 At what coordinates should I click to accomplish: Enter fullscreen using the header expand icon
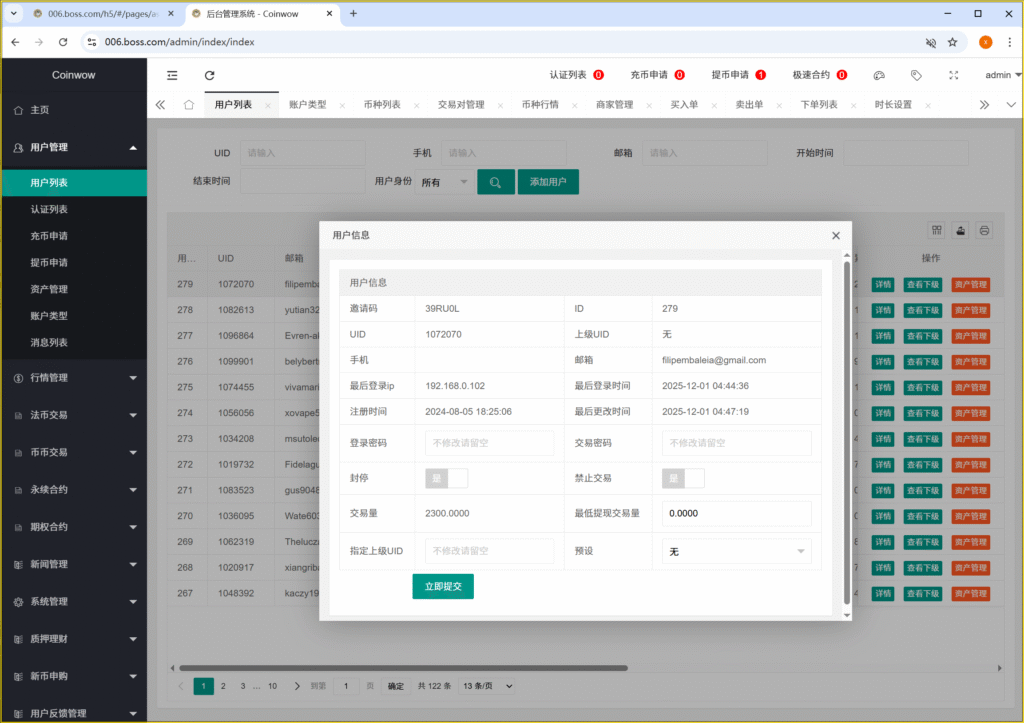point(953,75)
